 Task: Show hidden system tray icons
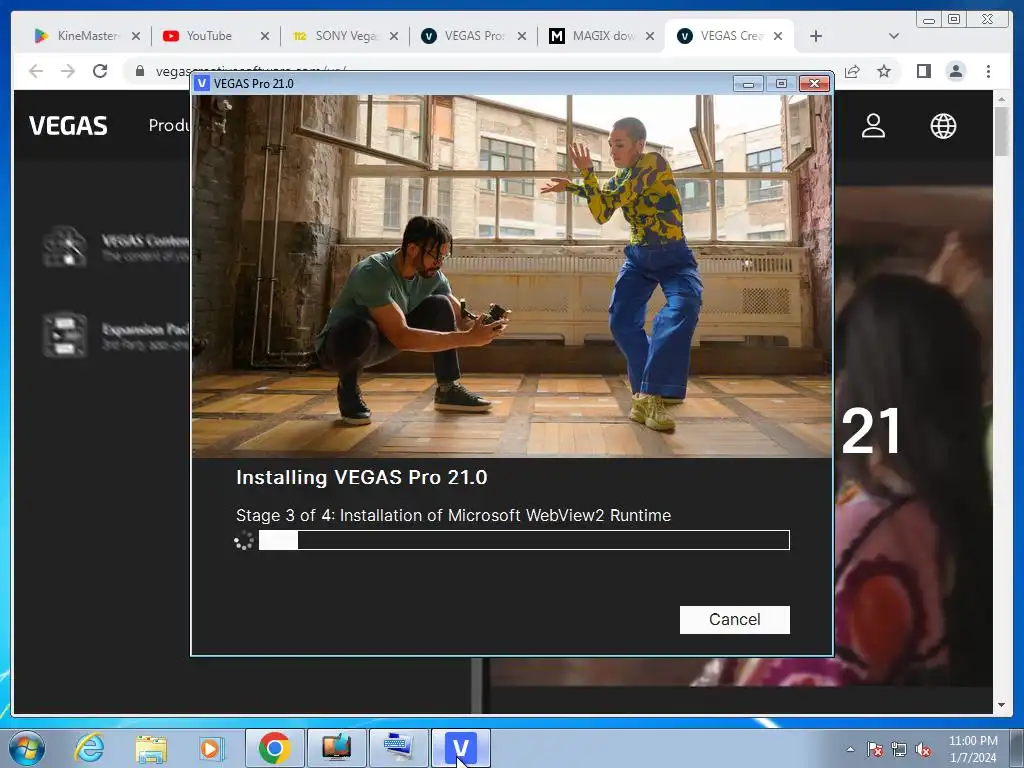click(850, 749)
